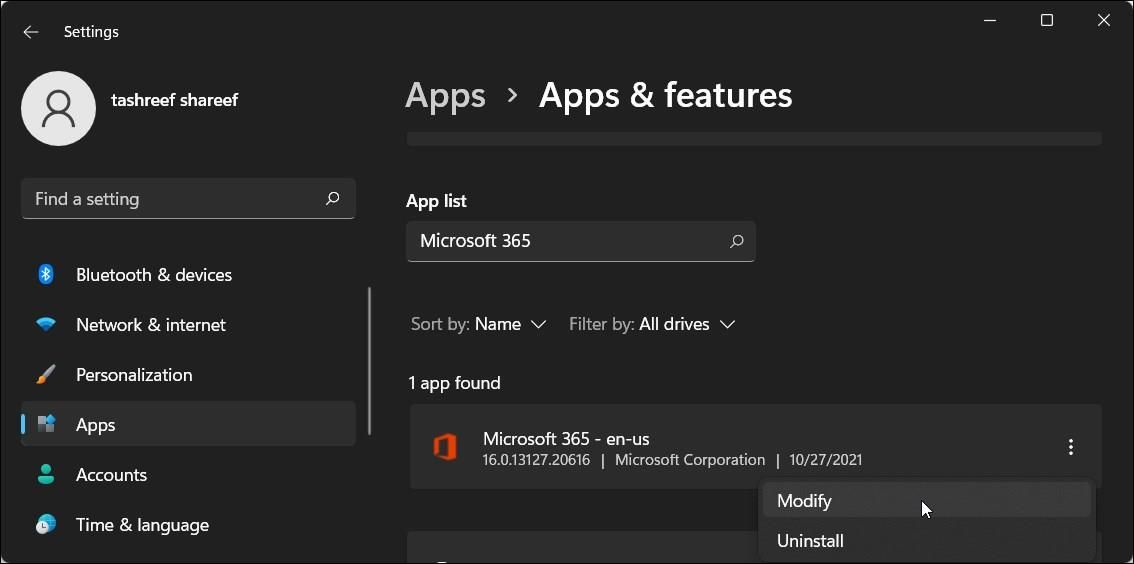Go back using the Settings back arrow
This screenshot has height=564, width=1134.
point(30,32)
